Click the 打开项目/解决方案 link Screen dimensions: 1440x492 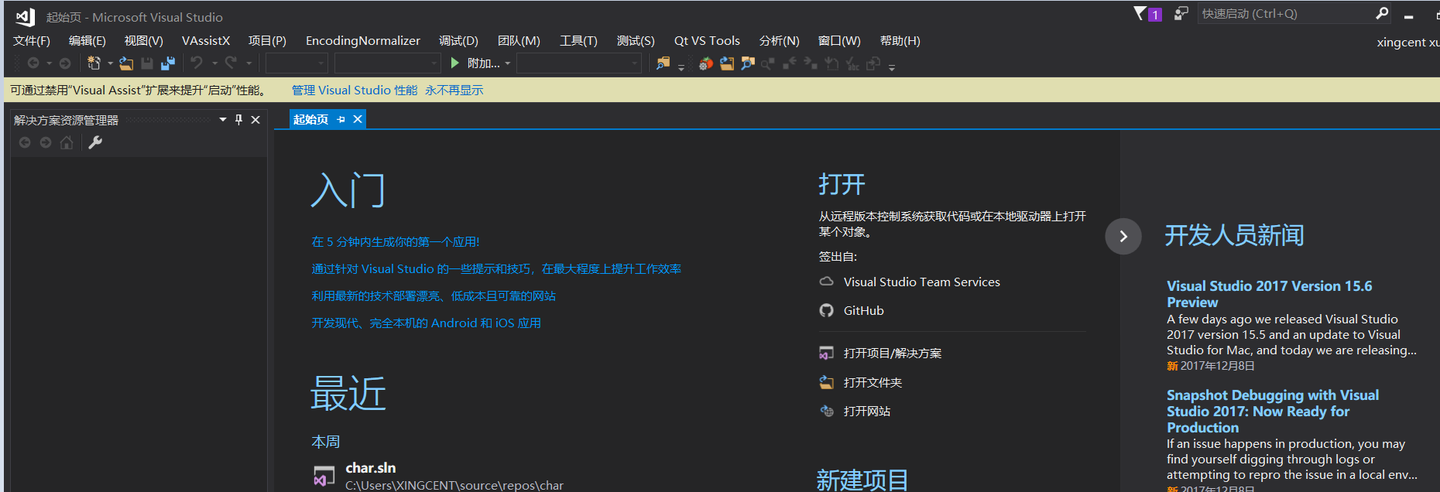(x=892, y=353)
